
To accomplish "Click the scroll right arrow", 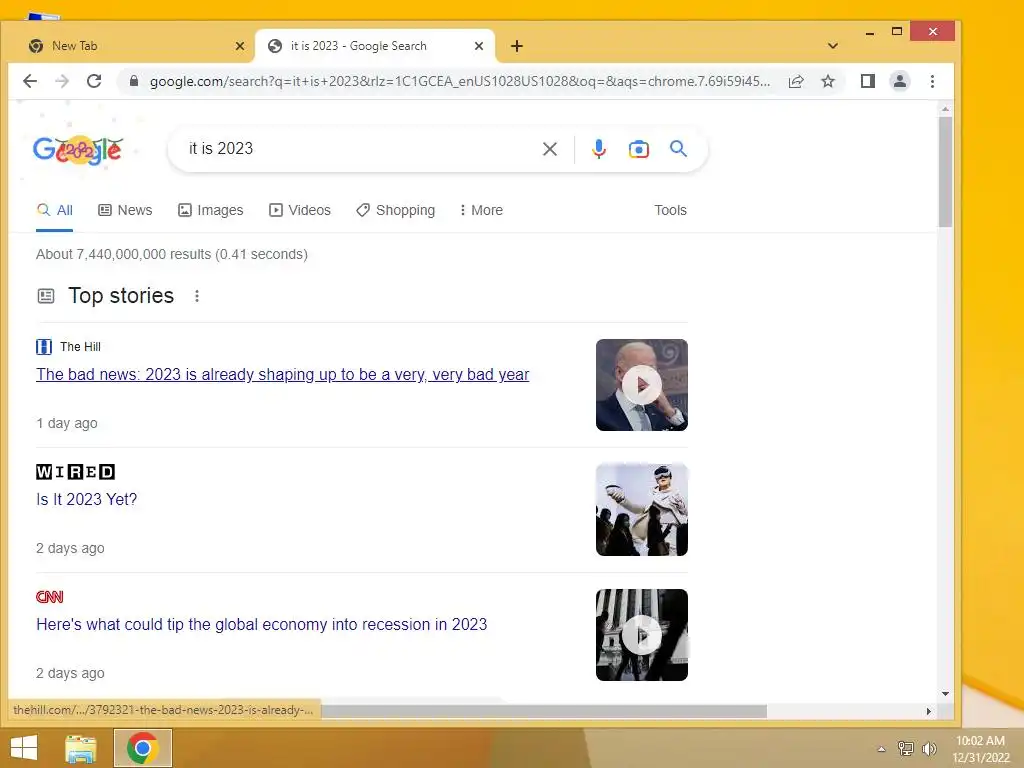I will point(929,711).
